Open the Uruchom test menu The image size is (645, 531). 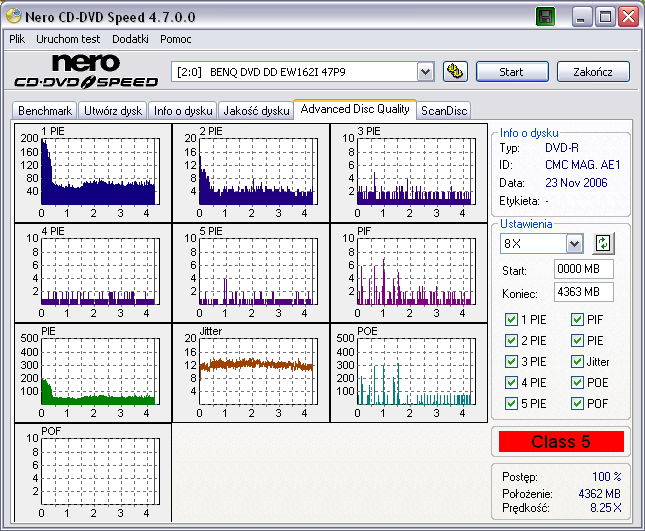click(68, 39)
